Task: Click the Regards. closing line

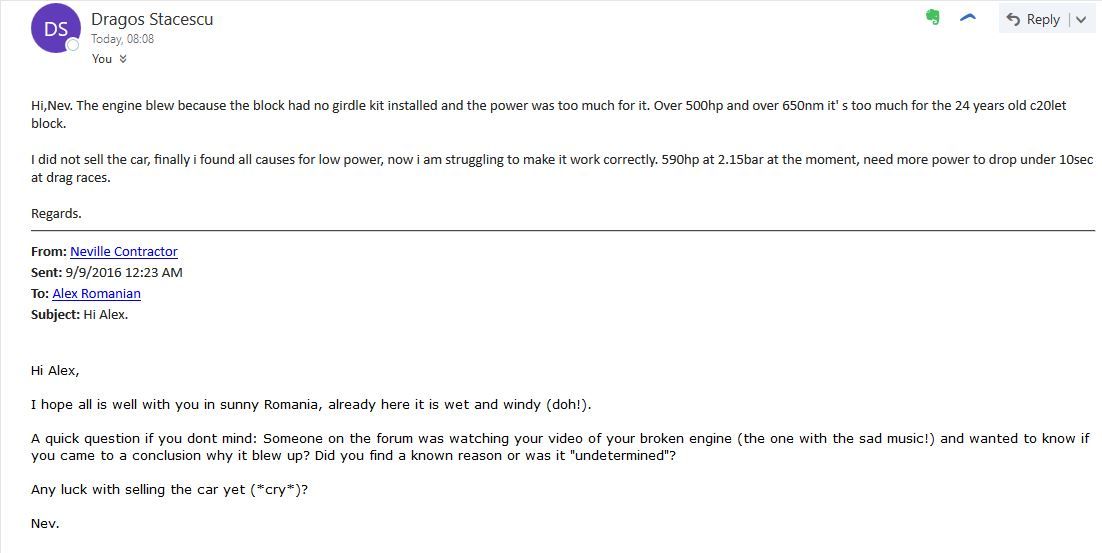Action: 56,214
